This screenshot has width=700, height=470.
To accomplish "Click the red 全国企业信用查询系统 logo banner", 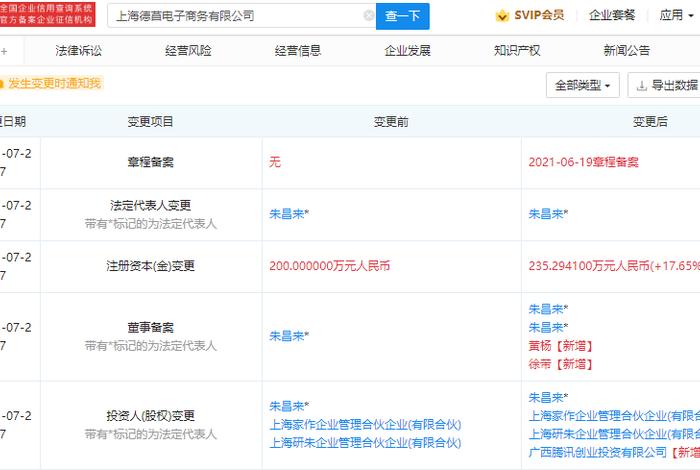I will coord(47,14).
